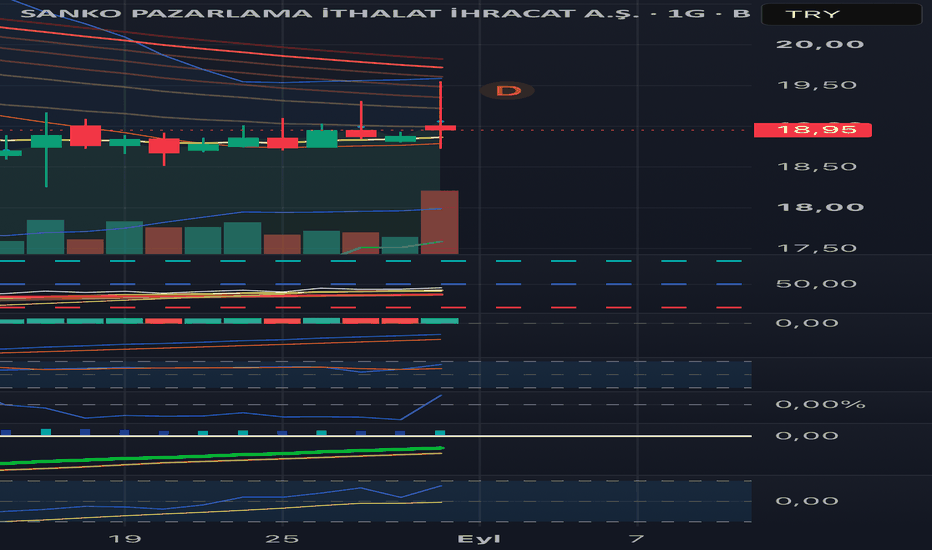932x550 pixels.
Task: Click the 18,00 price axis label
Action: tap(820, 208)
